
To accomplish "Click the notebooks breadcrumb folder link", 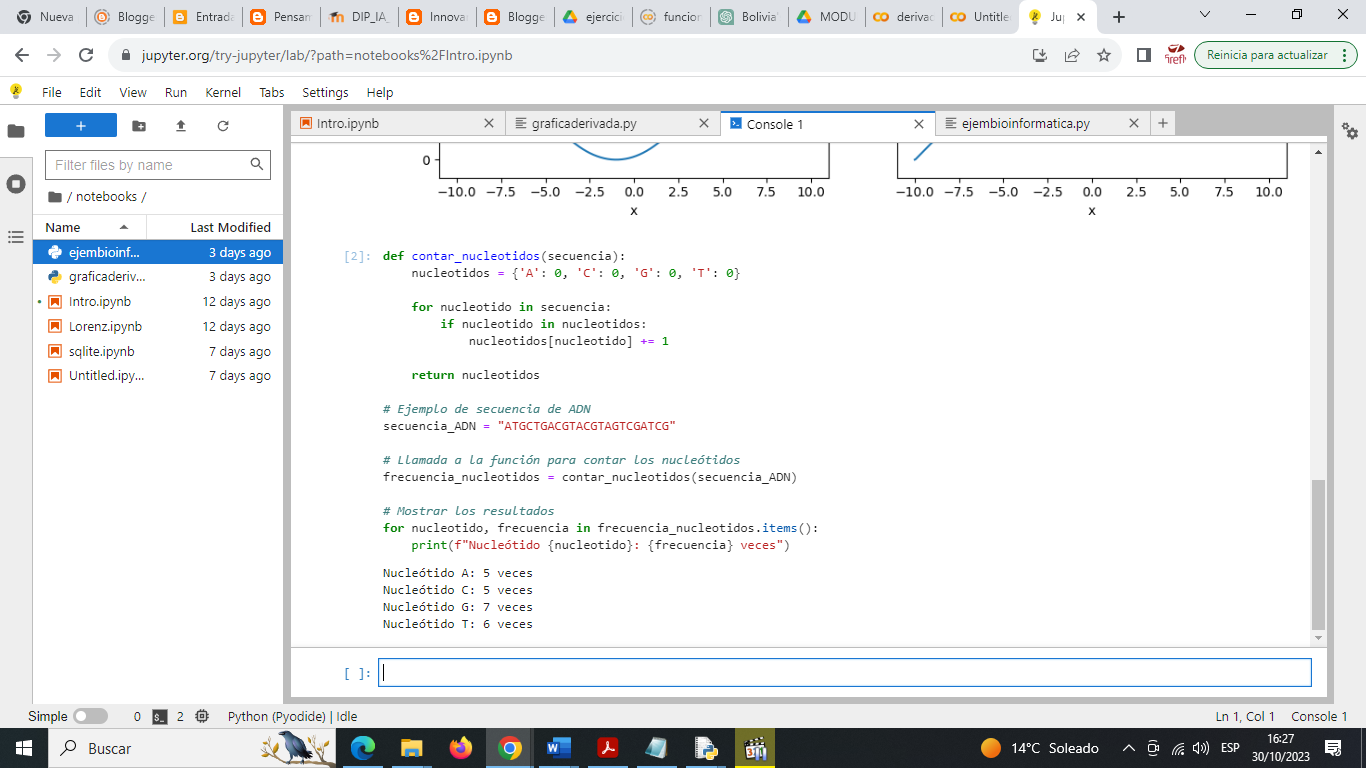I will [107, 196].
